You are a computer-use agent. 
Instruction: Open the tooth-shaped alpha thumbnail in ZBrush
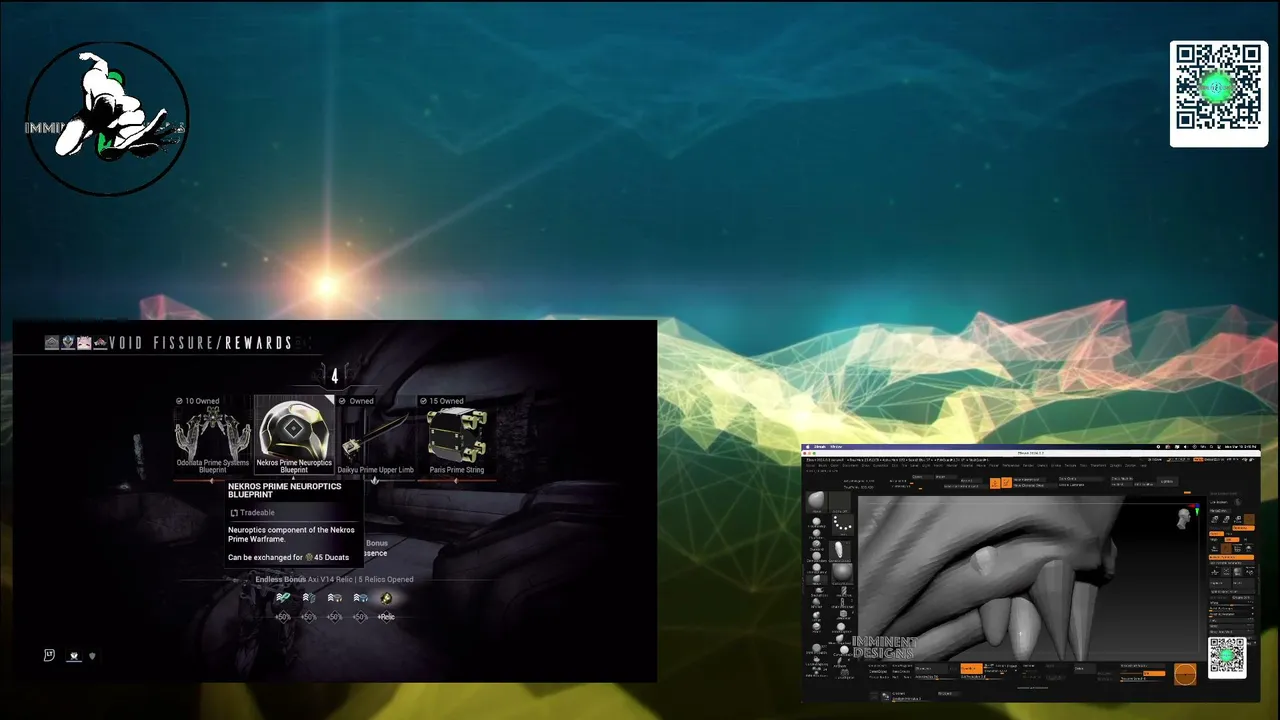click(840, 549)
